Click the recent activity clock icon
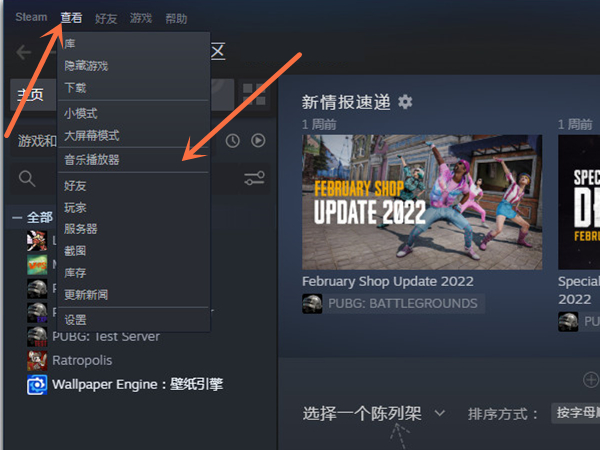The width and height of the screenshot is (600, 450). tap(233, 141)
